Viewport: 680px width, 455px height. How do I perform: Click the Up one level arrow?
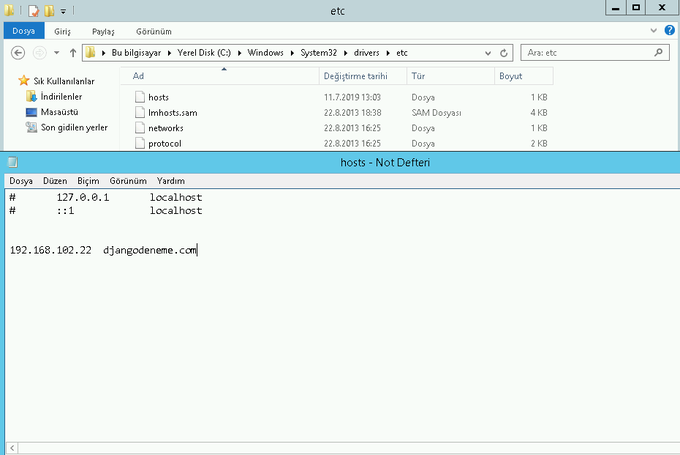[73, 53]
